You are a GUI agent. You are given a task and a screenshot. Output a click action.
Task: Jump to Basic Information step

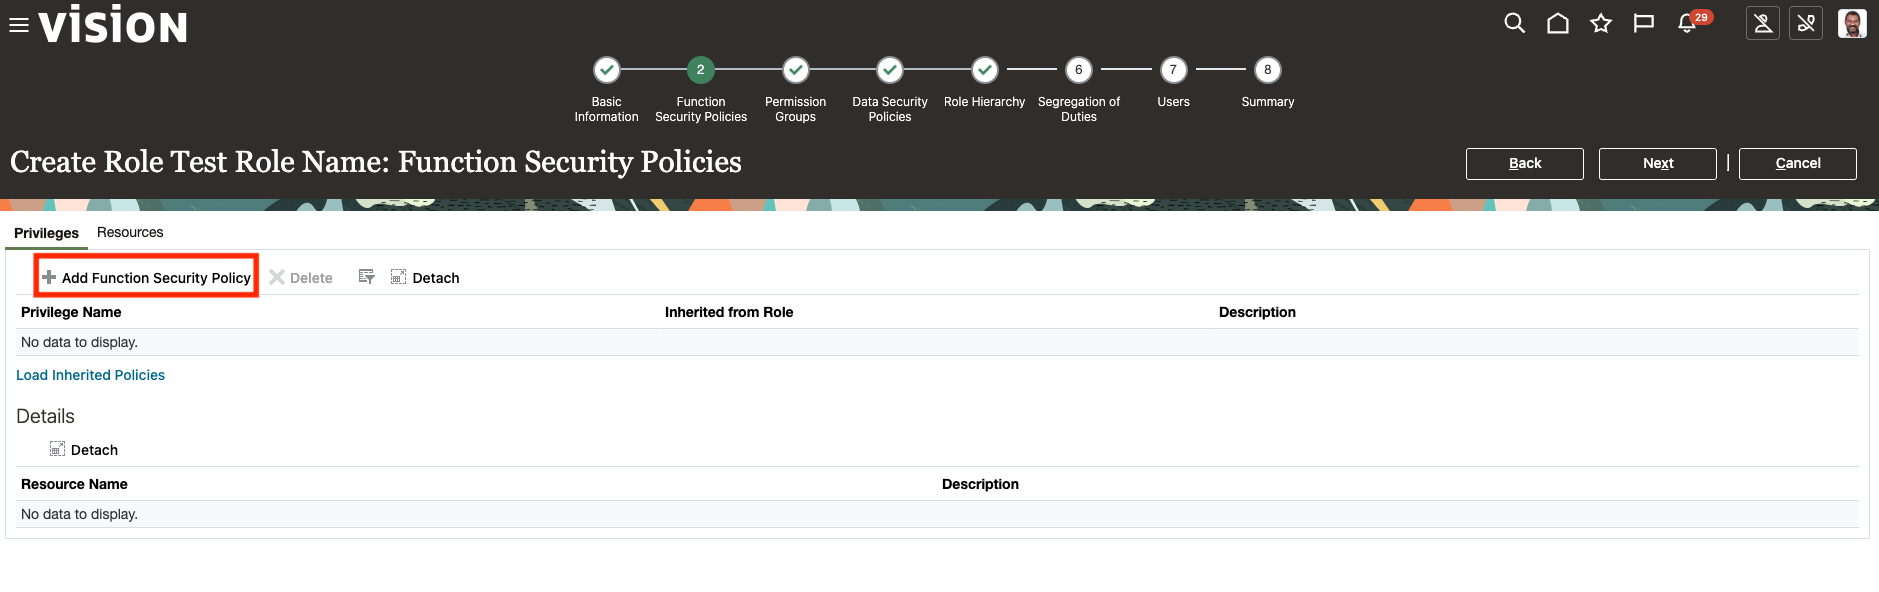(606, 70)
